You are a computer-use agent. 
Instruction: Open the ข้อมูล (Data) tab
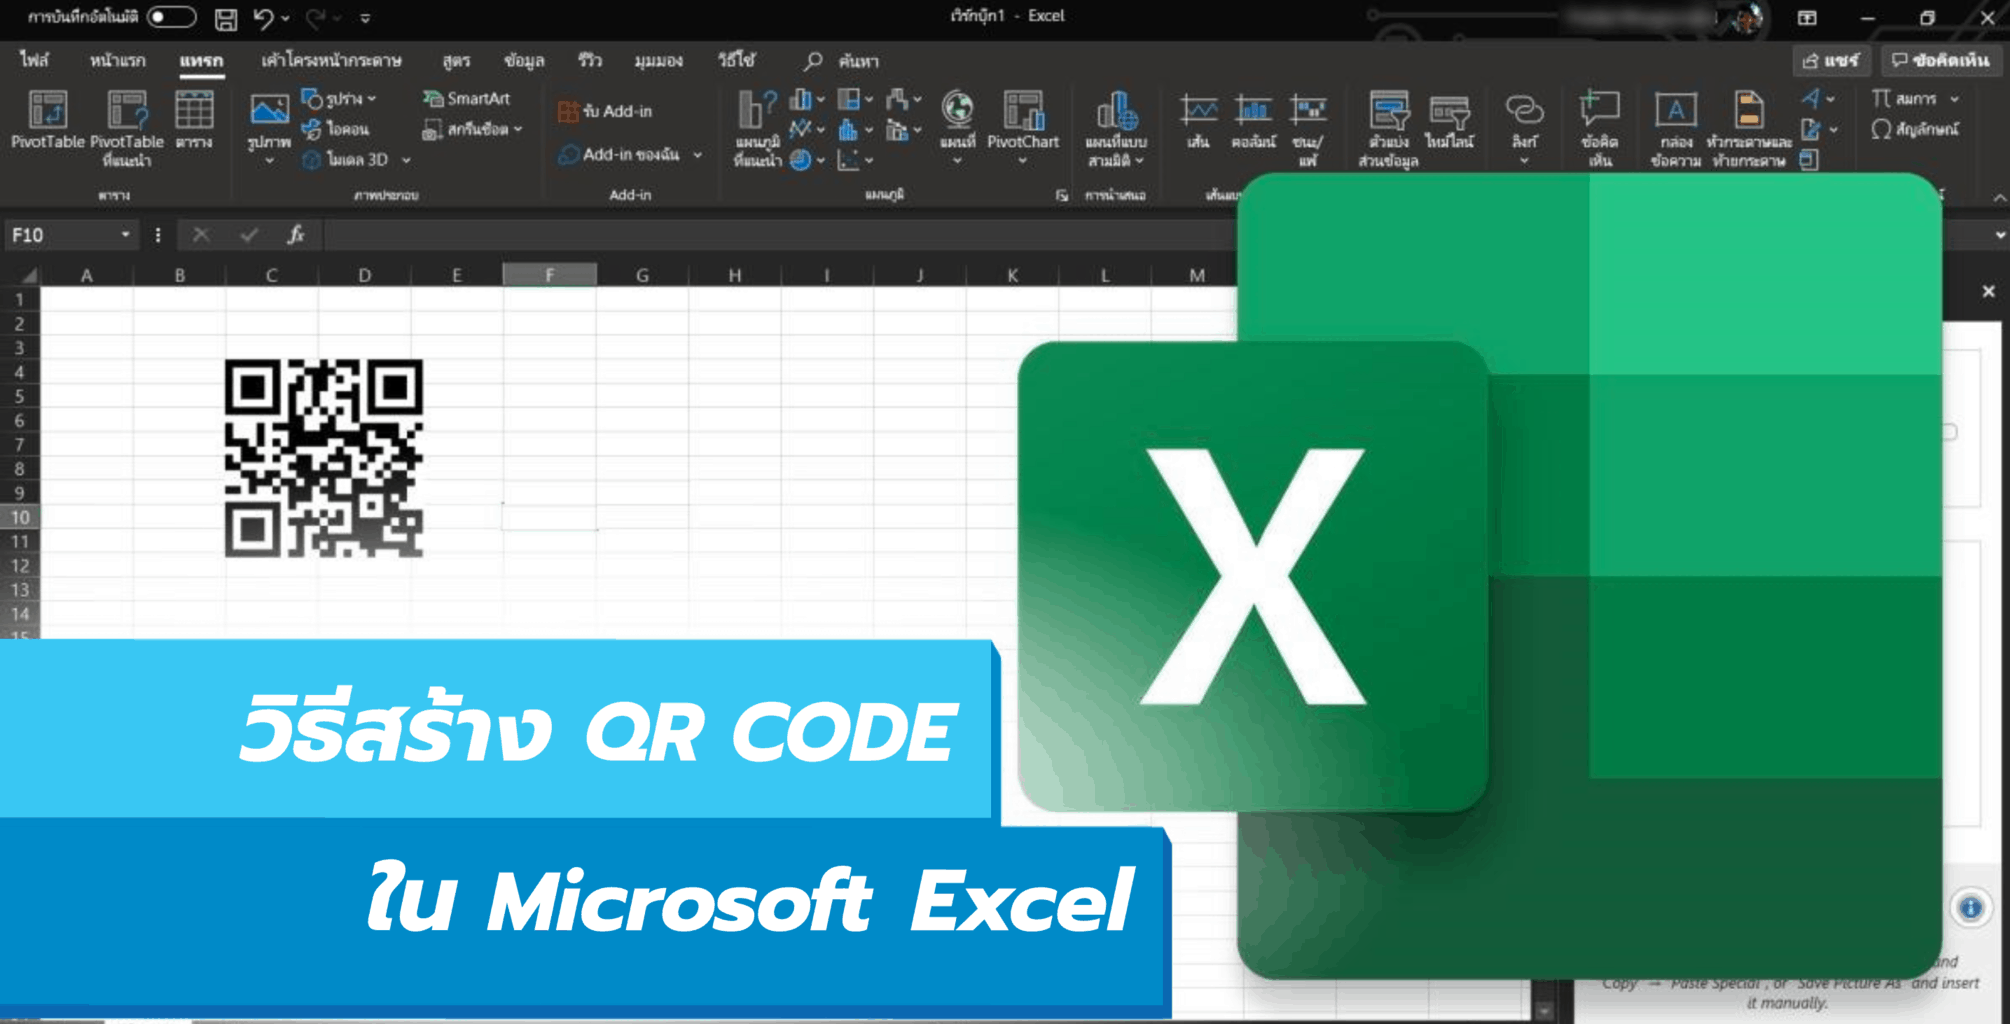tap(524, 60)
